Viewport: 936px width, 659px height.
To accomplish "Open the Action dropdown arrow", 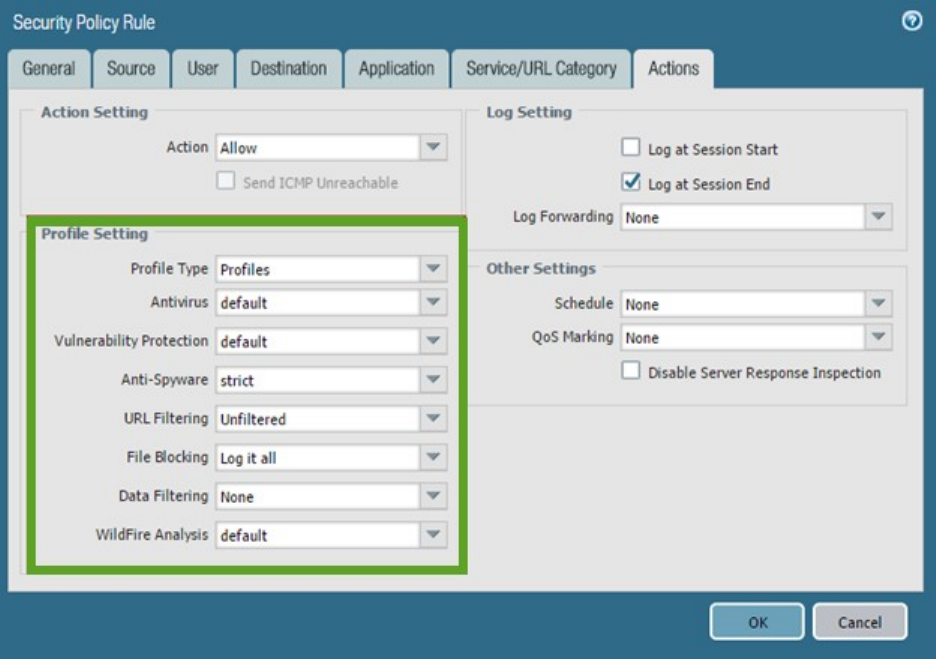I will point(433,147).
